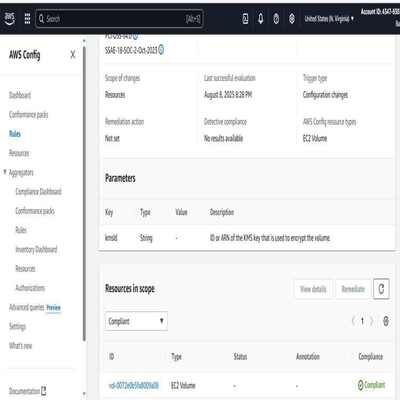Image resolution: width=400 pixels, height=400 pixels.
Task: Focus the top search field
Action: pos(119,19)
